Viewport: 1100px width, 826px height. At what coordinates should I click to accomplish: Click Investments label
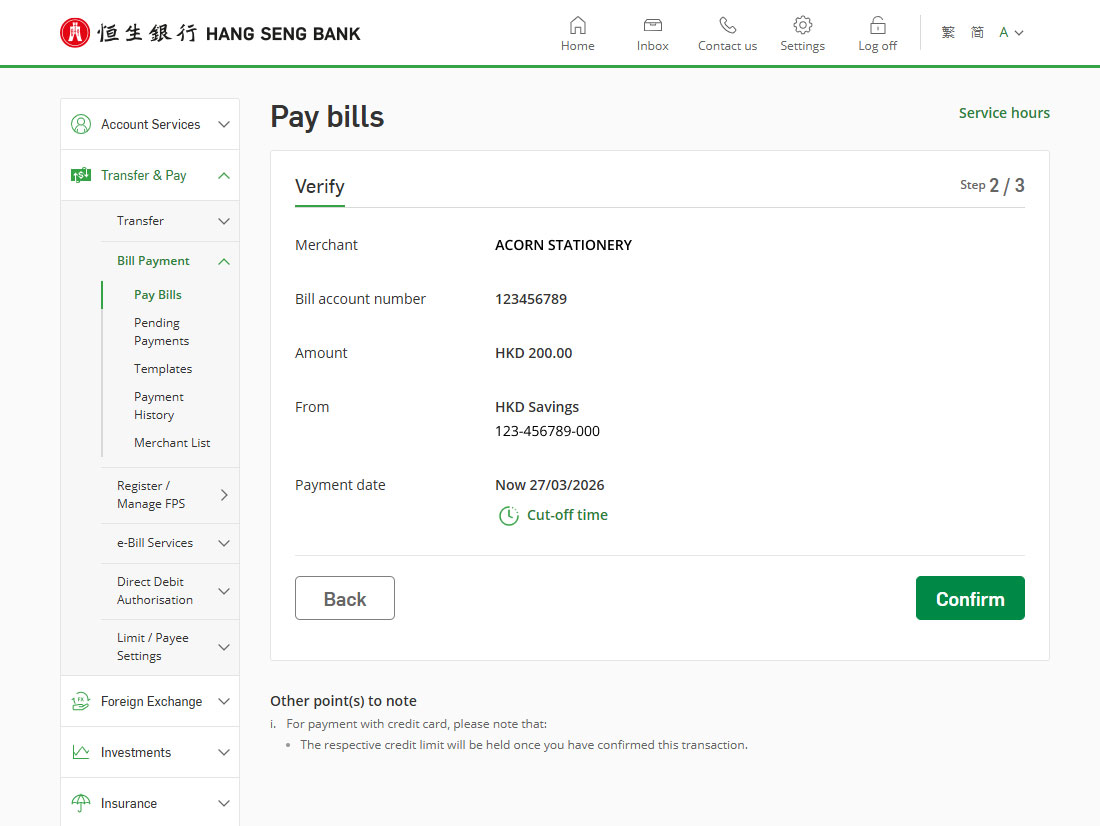coord(136,752)
